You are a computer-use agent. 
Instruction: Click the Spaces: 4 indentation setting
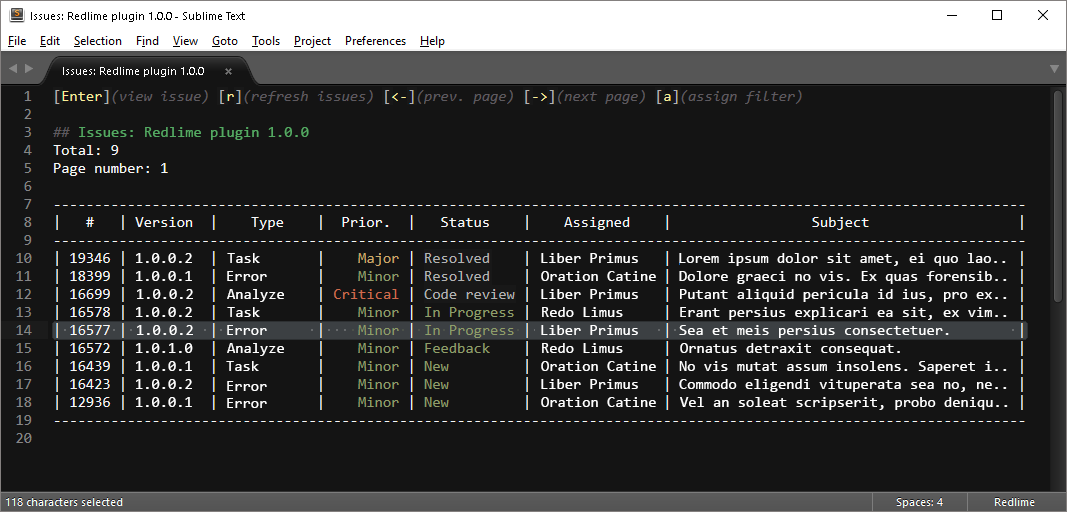pos(919,502)
